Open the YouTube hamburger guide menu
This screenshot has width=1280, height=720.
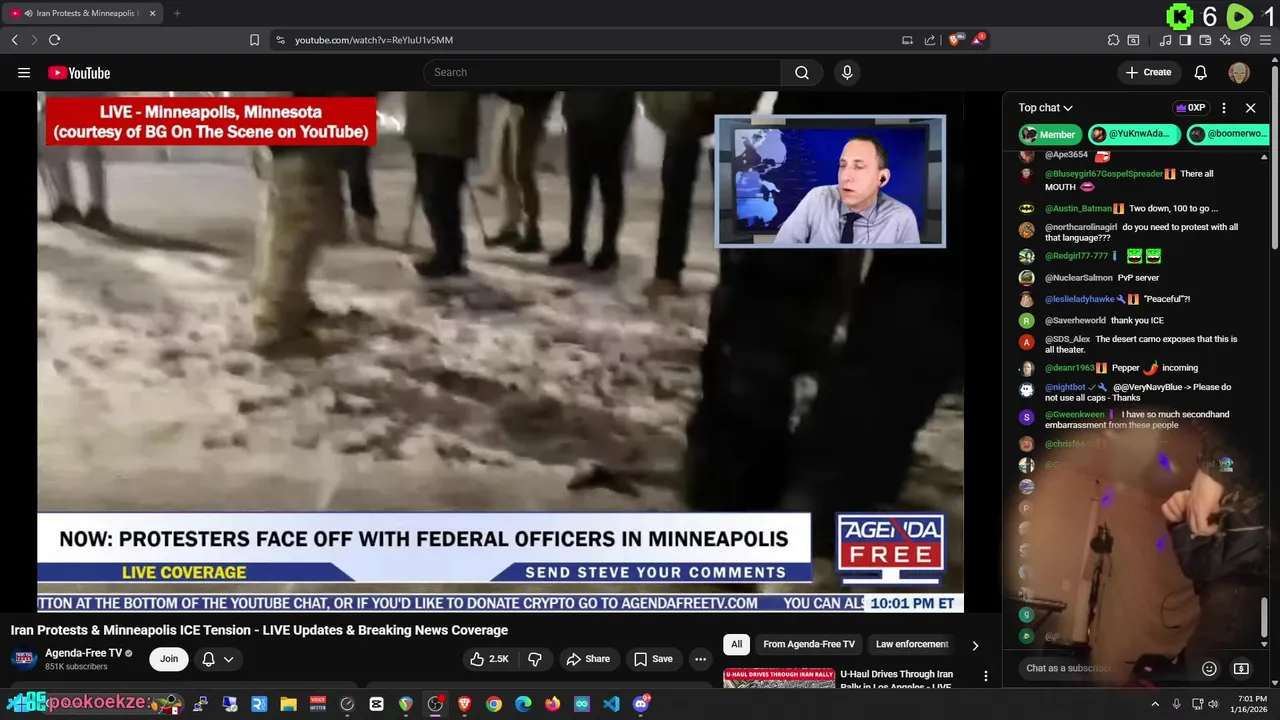[24, 72]
